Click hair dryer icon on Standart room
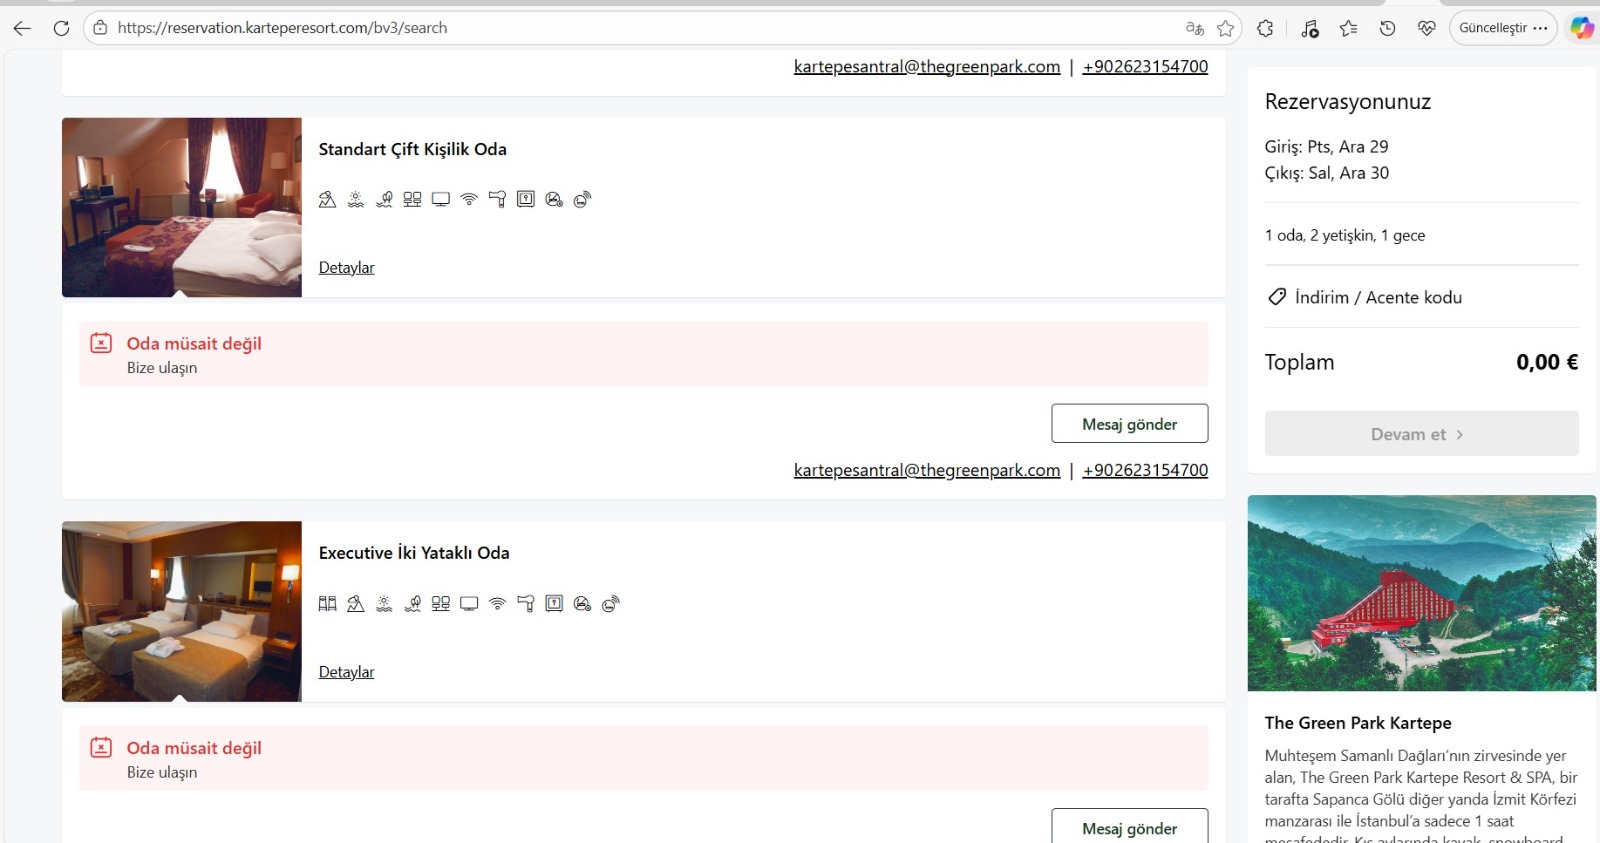Image resolution: width=1600 pixels, height=843 pixels. pyautogui.click(x=497, y=199)
